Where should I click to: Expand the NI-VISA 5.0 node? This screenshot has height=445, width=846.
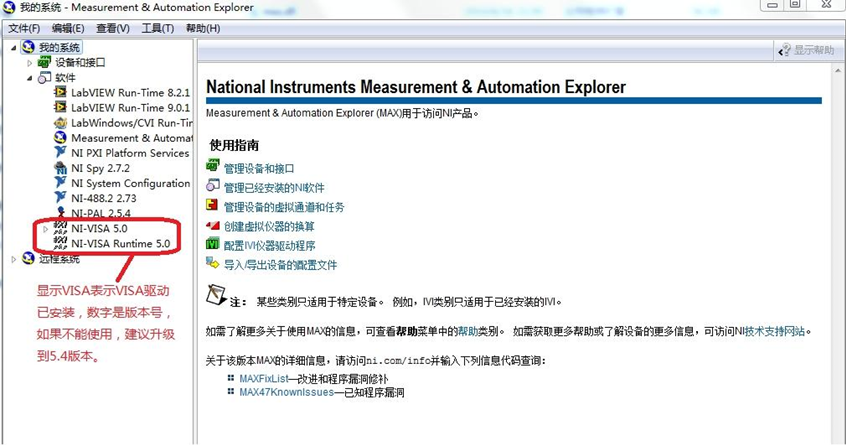[x=46, y=229]
